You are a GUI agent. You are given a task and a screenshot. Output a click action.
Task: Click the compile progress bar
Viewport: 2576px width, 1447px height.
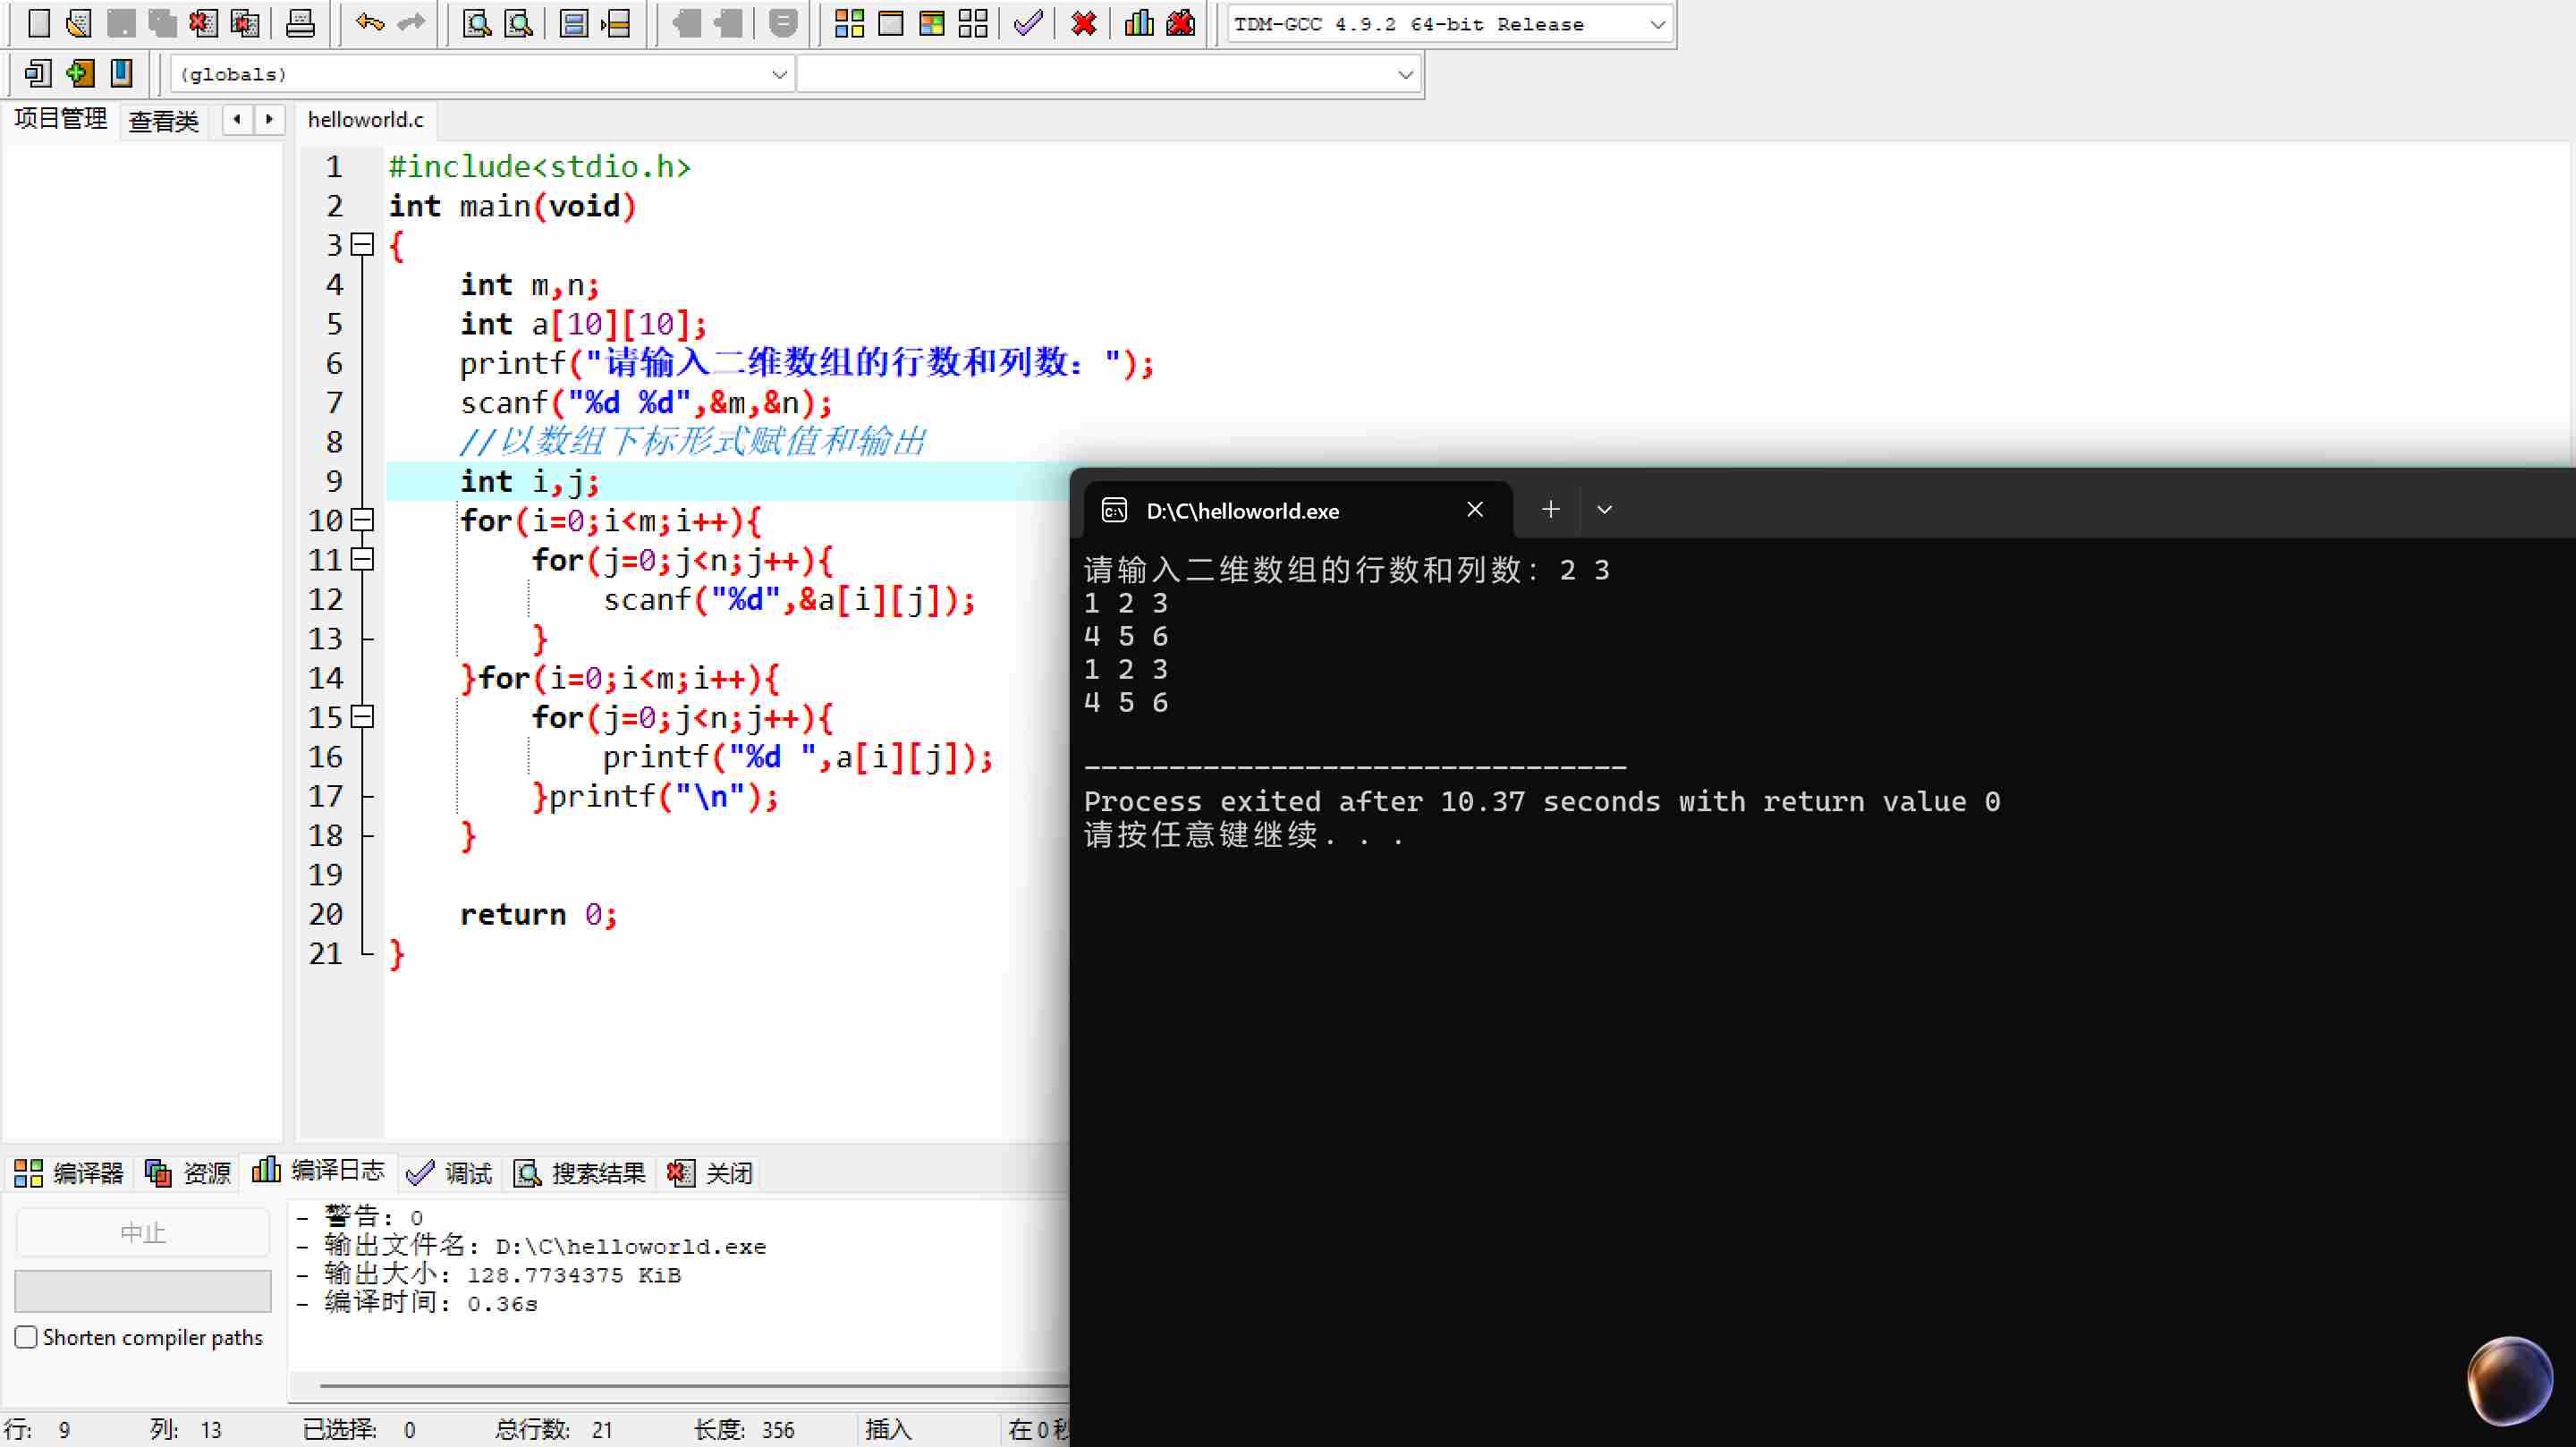[143, 1290]
